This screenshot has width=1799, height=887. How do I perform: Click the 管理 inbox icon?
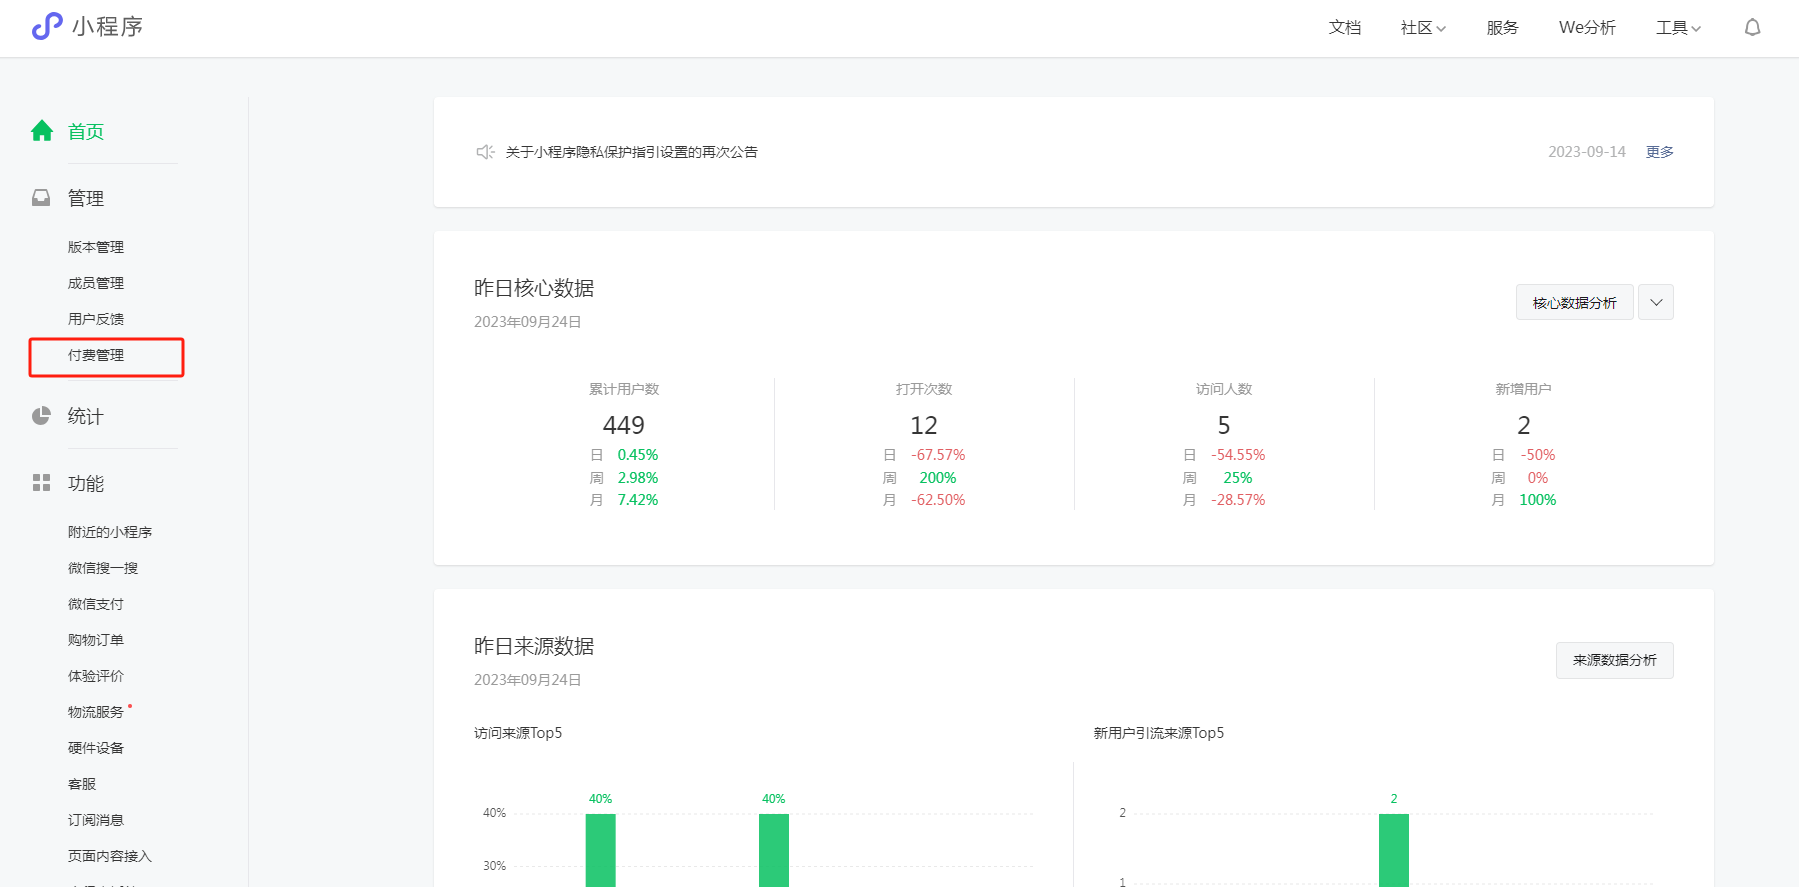(41, 198)
